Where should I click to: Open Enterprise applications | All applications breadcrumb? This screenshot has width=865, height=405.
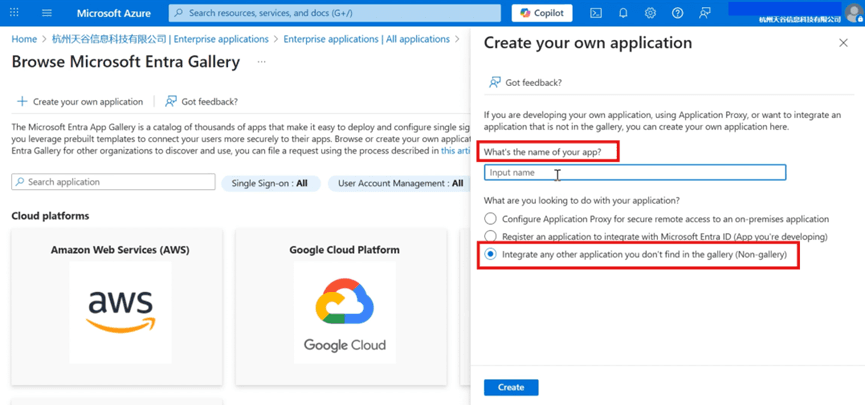(x=366, y=39)
